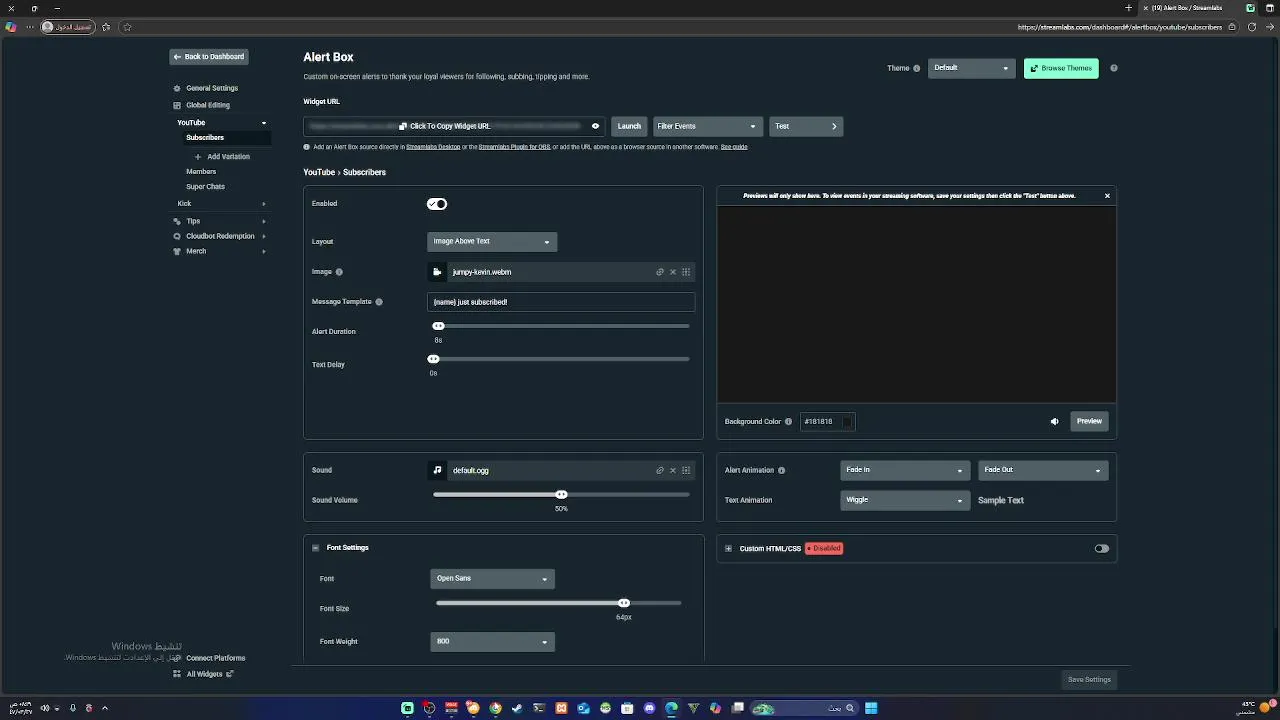
Task: Show info tooltip for Message Template
Action: [379, 302]
